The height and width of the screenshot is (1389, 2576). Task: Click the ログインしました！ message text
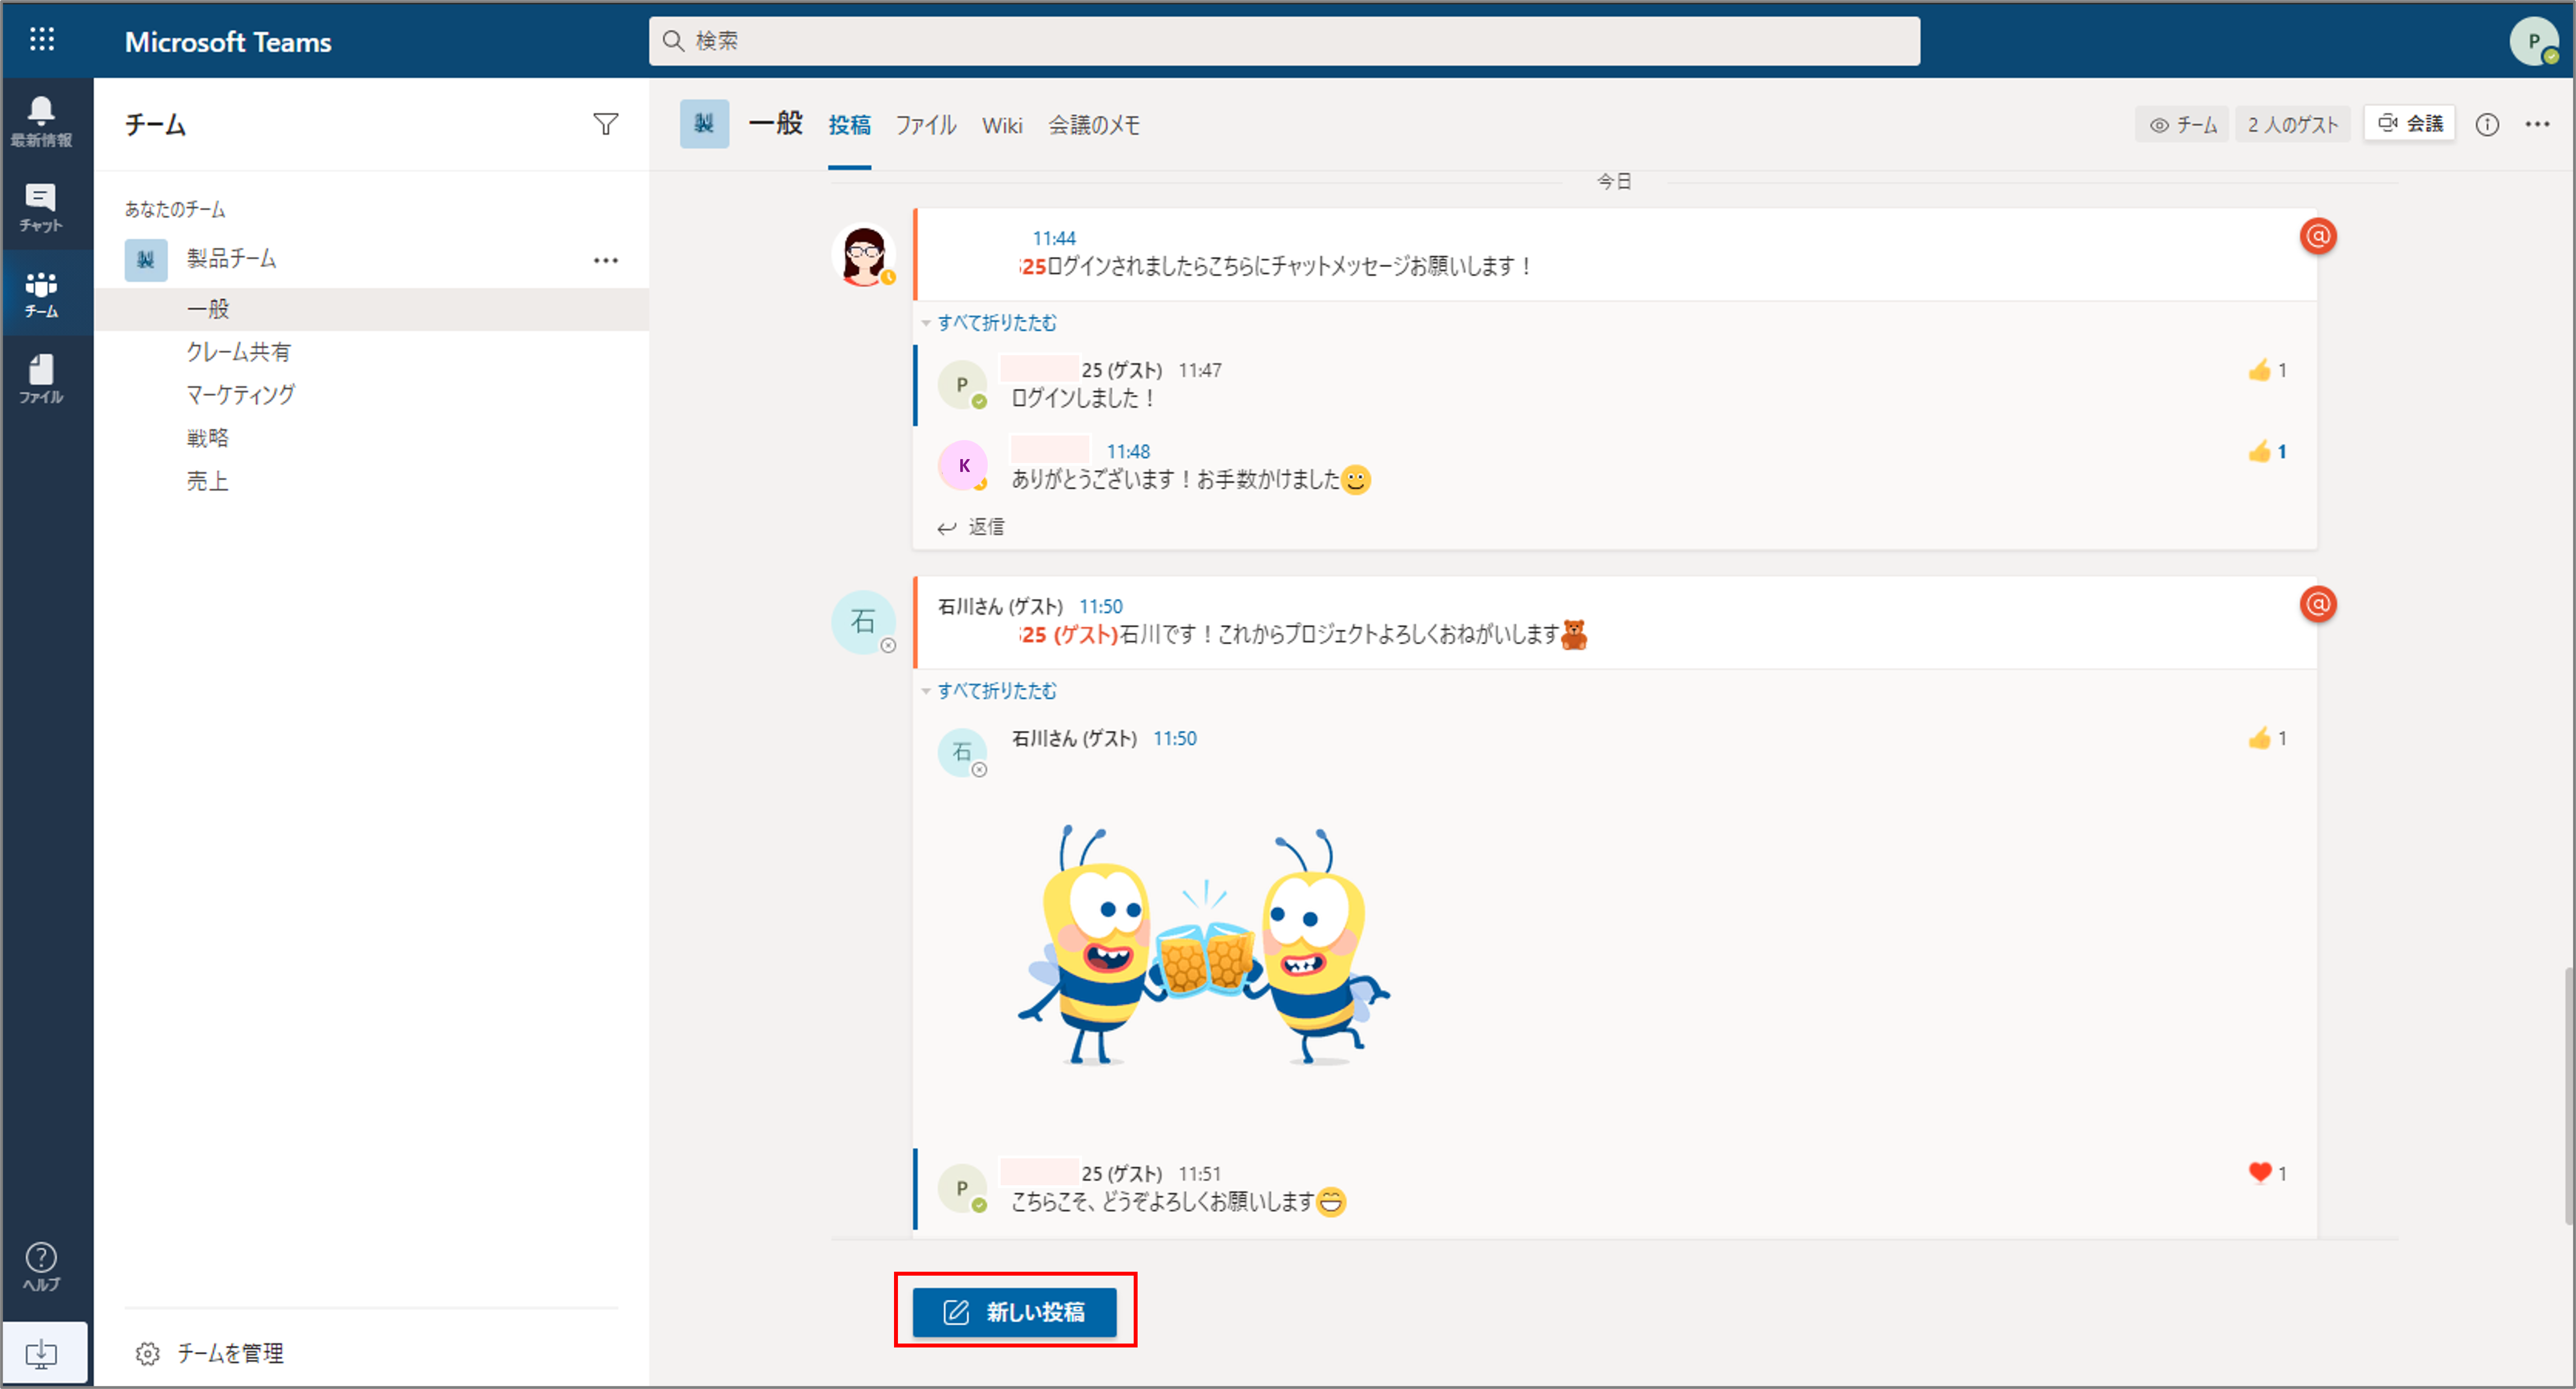[x=1084, y=398]
